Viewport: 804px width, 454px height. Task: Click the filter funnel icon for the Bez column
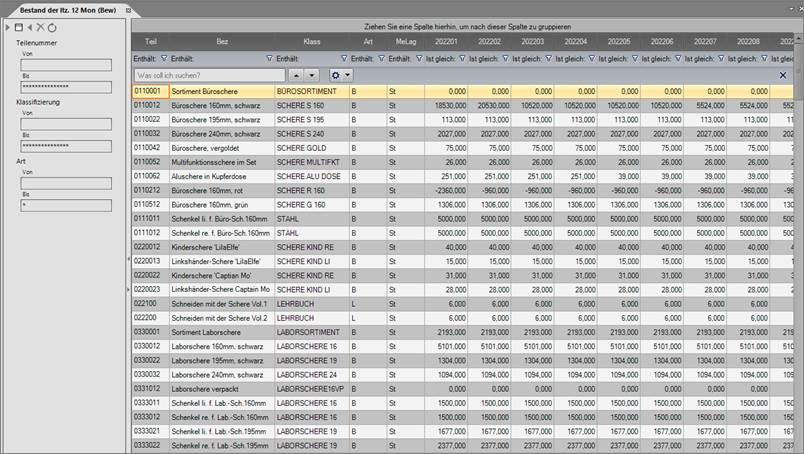[269, 59]
